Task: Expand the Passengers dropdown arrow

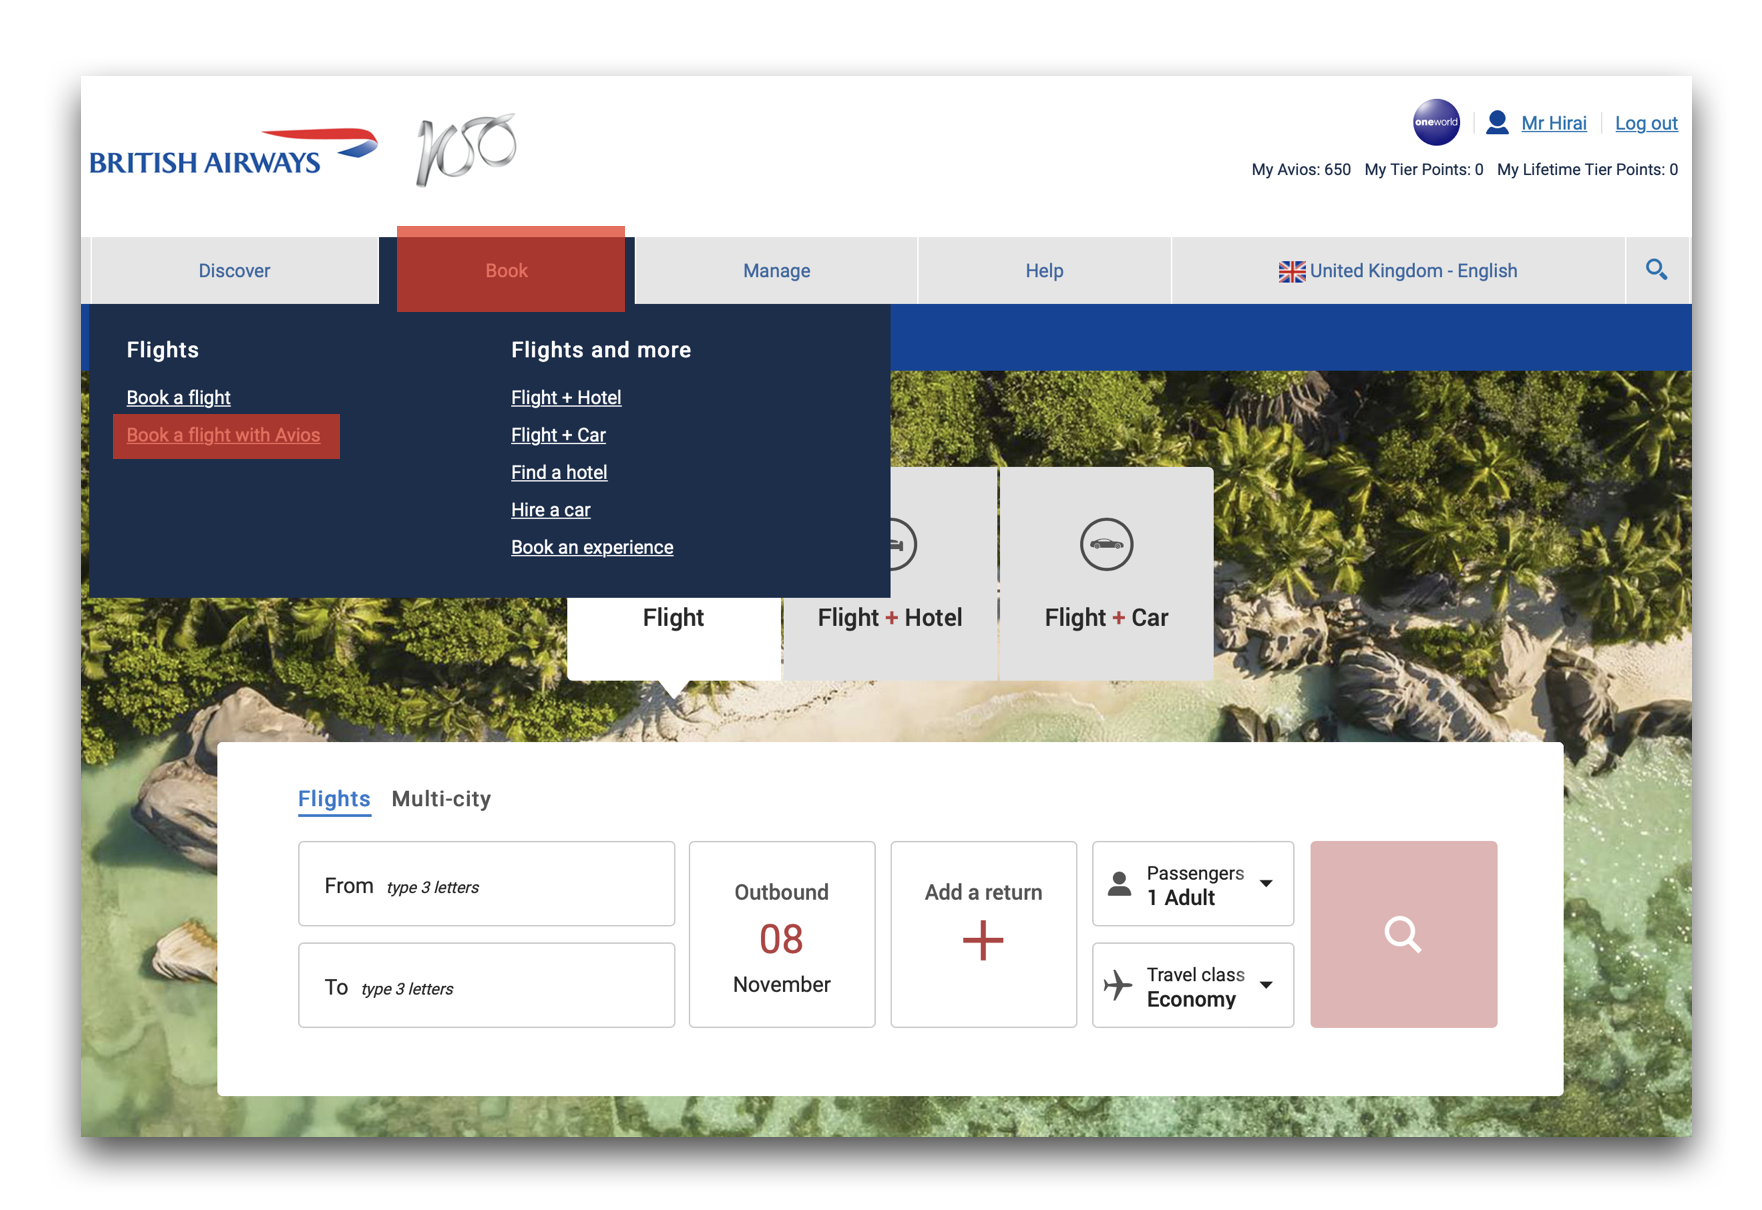Action: pos(1266,883)
